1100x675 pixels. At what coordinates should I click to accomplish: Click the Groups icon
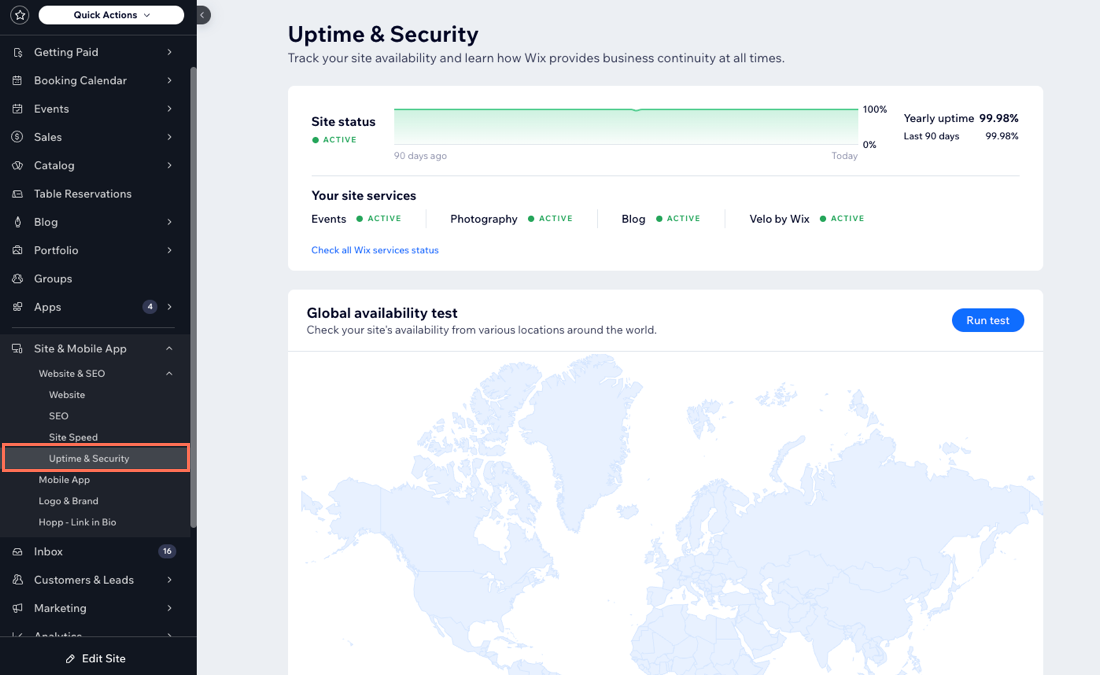point(18,279)
